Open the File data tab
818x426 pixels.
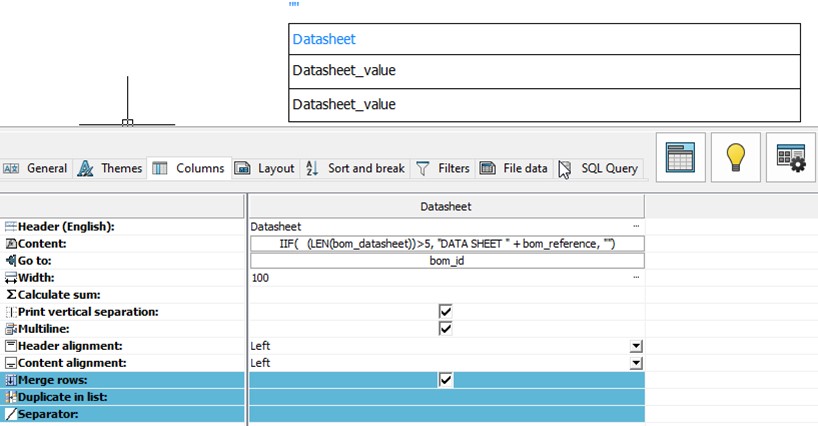point(514,169)
